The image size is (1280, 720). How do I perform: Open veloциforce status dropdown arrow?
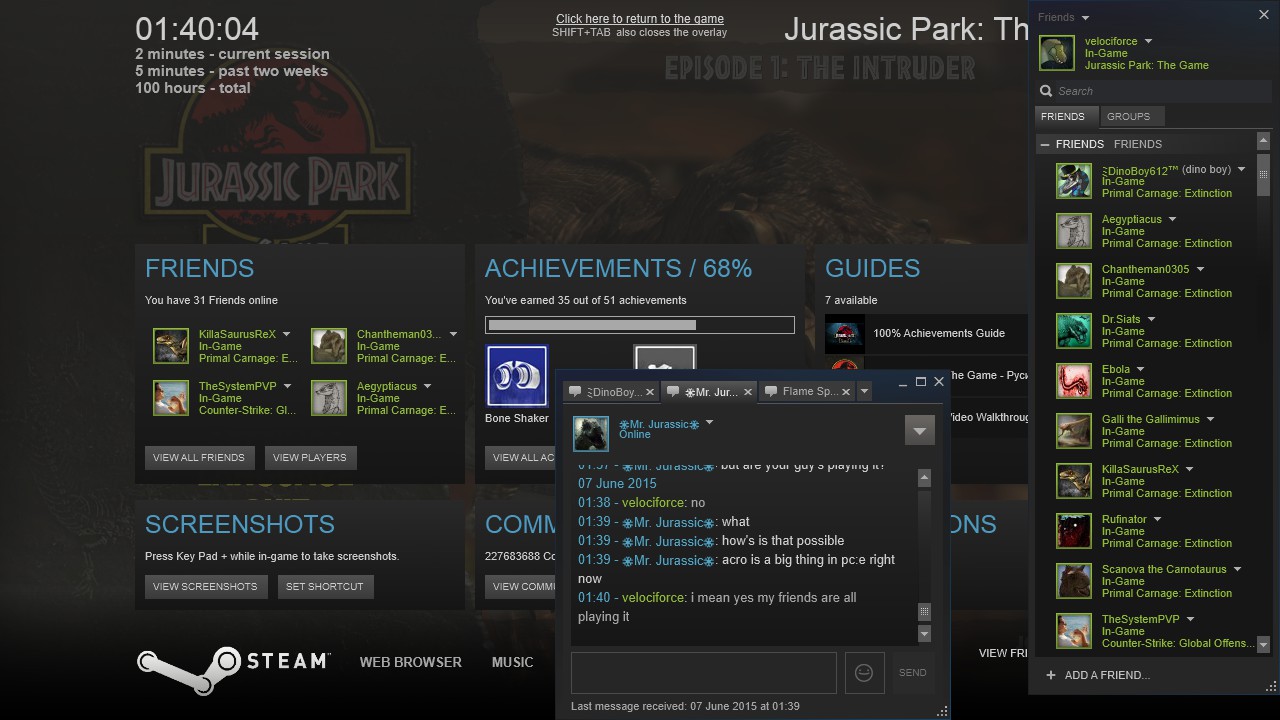pyautogui.click(x=1148, y=41)
